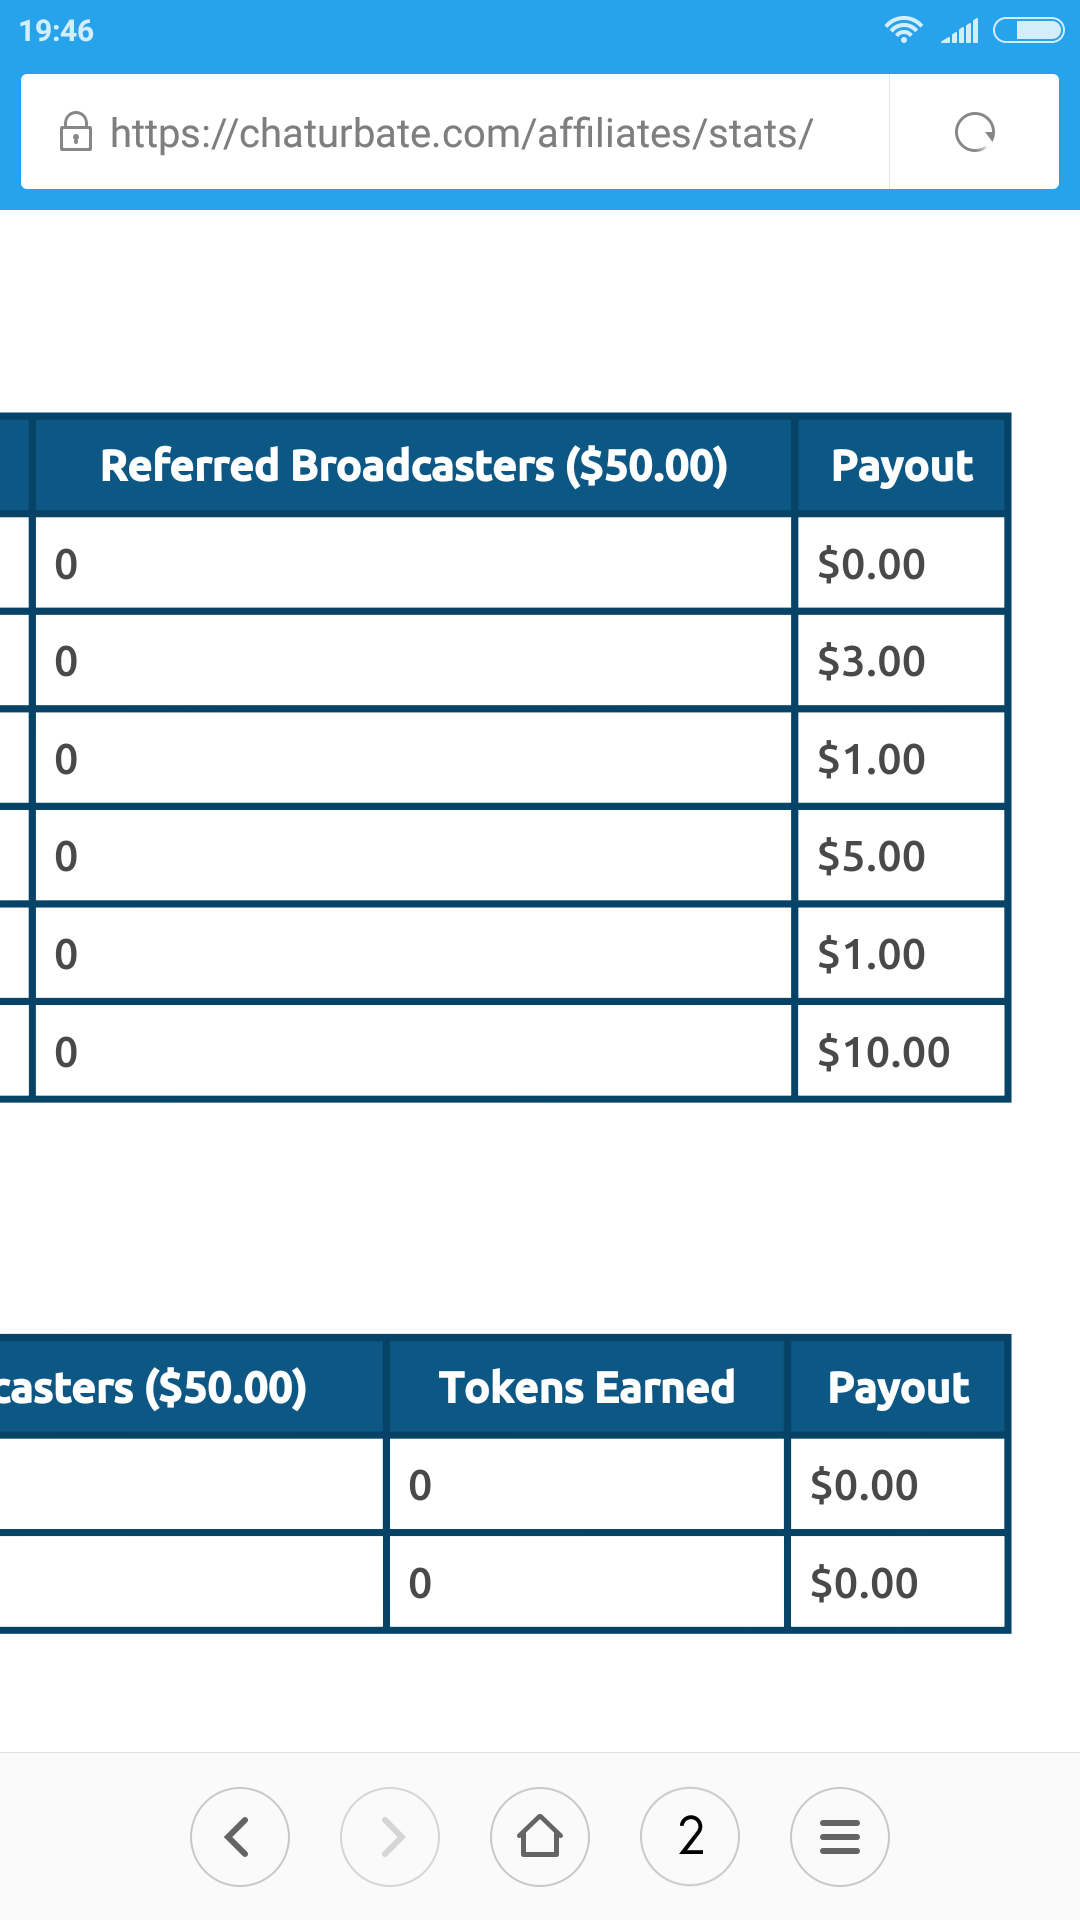Screen dimensions: 1080x1920
Task: Tap the browser back arrow button
Action: [x=239, y=1836]
